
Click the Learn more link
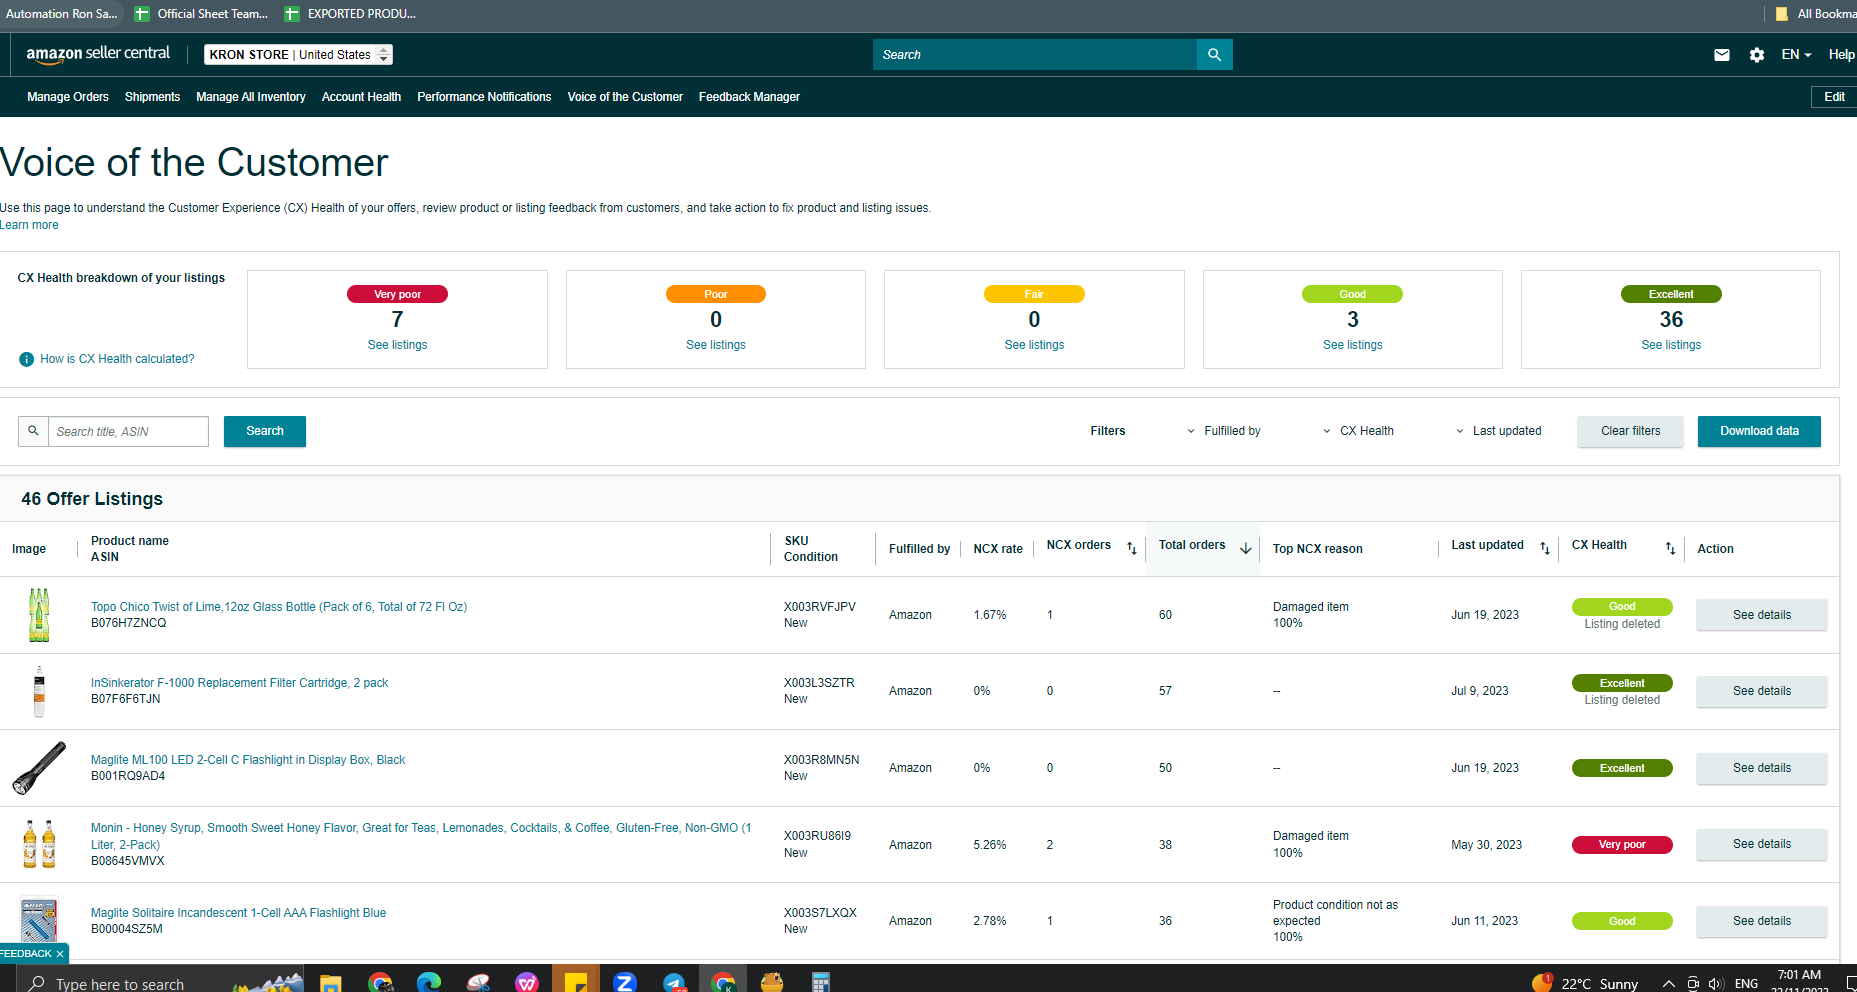click(x=29, y=225)
